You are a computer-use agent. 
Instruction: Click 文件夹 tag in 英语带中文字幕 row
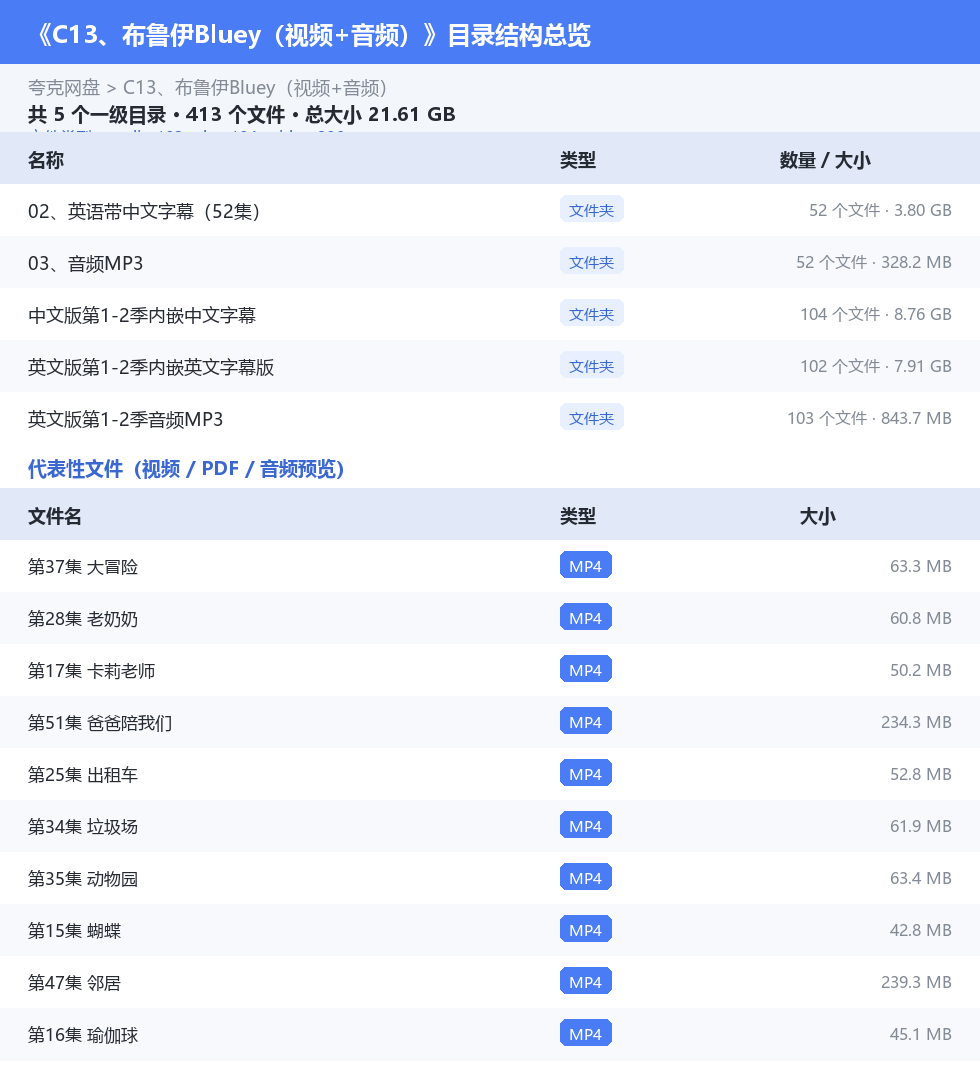[591, 210]
